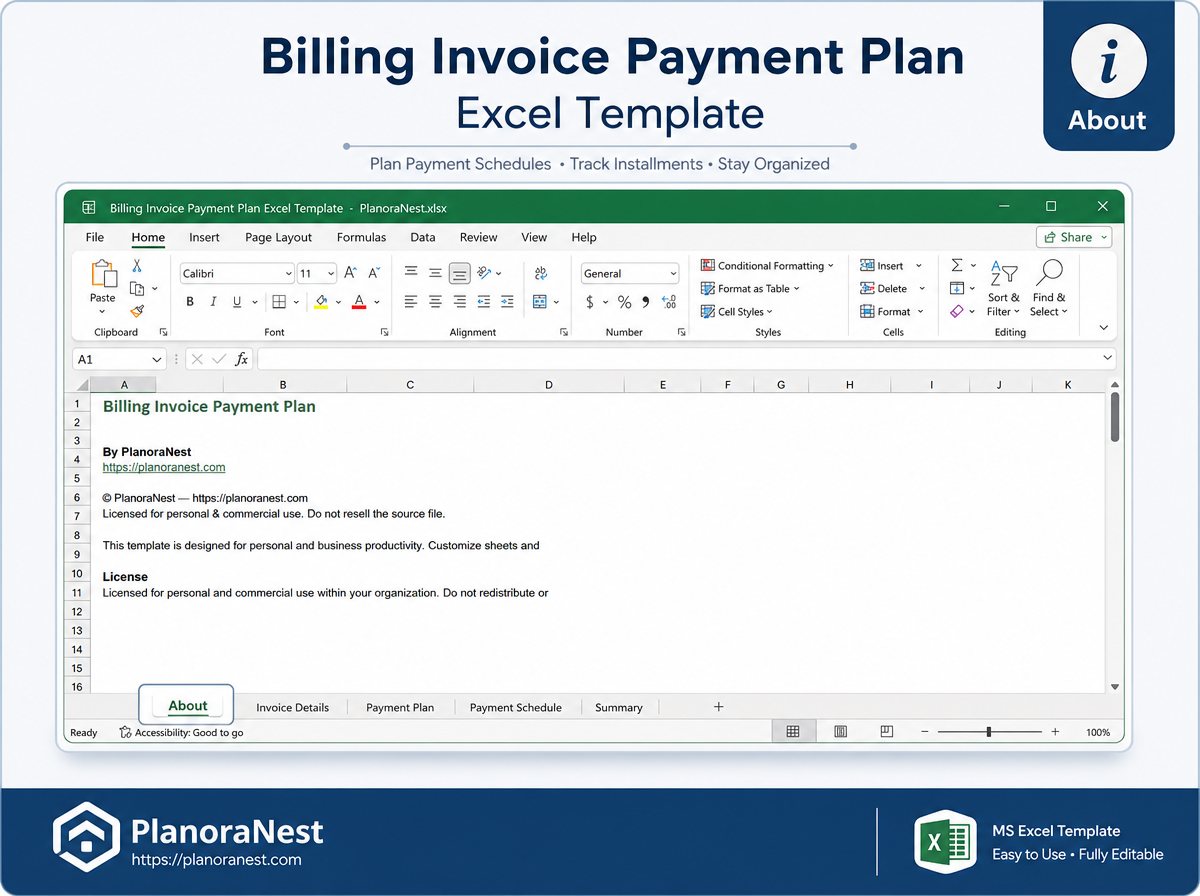The width and height of the screenshot is (1200, 896).
Task: Open https://planoranest.com link in cell A5
Action: tap(164, 467)
